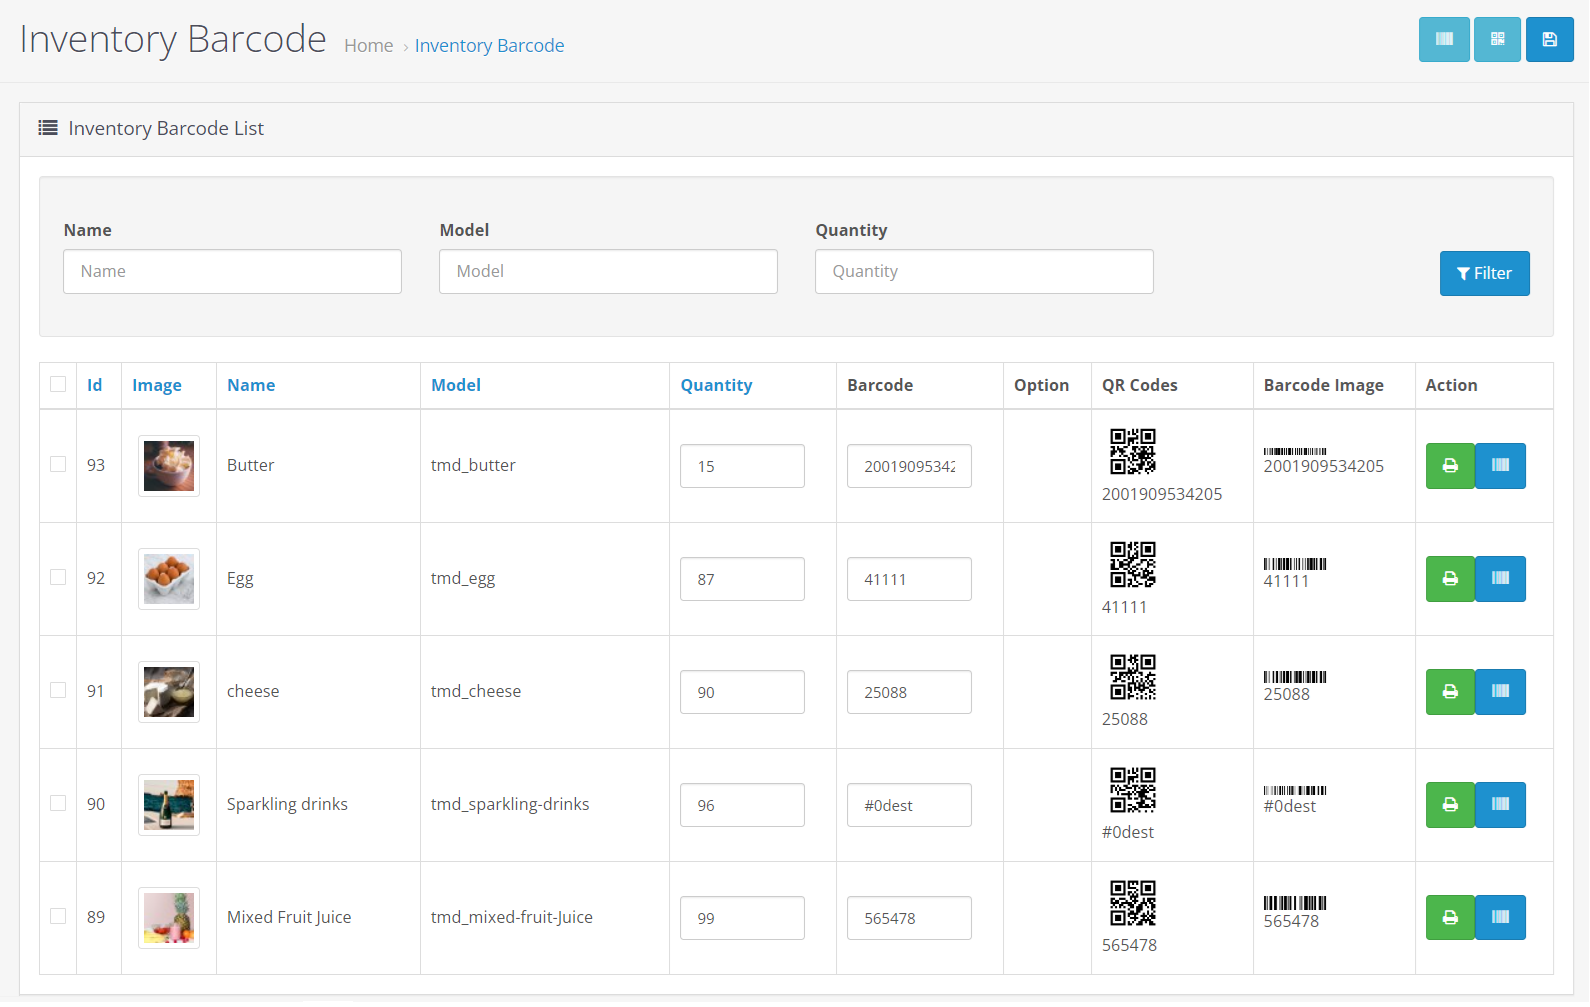Click the blue barcode button for Butter
This screenshot has width=1590, height=1007.
[x=1500, y=466]
